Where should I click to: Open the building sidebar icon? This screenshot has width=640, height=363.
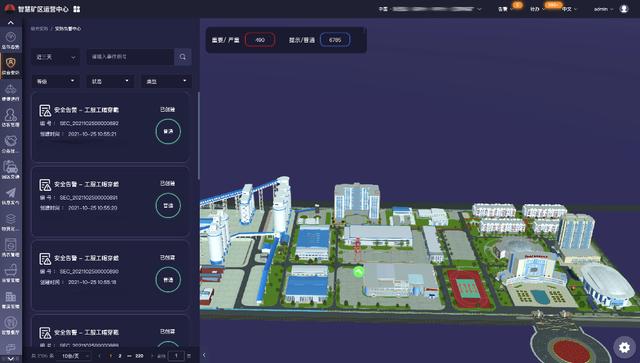click(x=11, y=299)
